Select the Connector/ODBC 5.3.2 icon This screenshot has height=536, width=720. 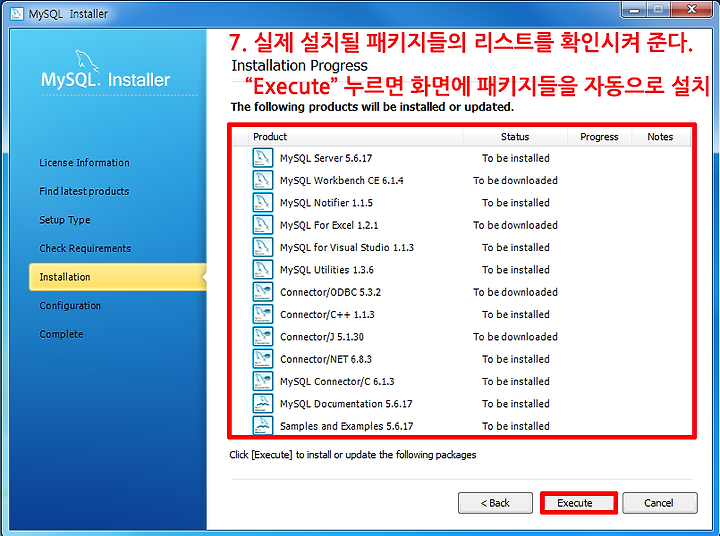click(263, 292)
